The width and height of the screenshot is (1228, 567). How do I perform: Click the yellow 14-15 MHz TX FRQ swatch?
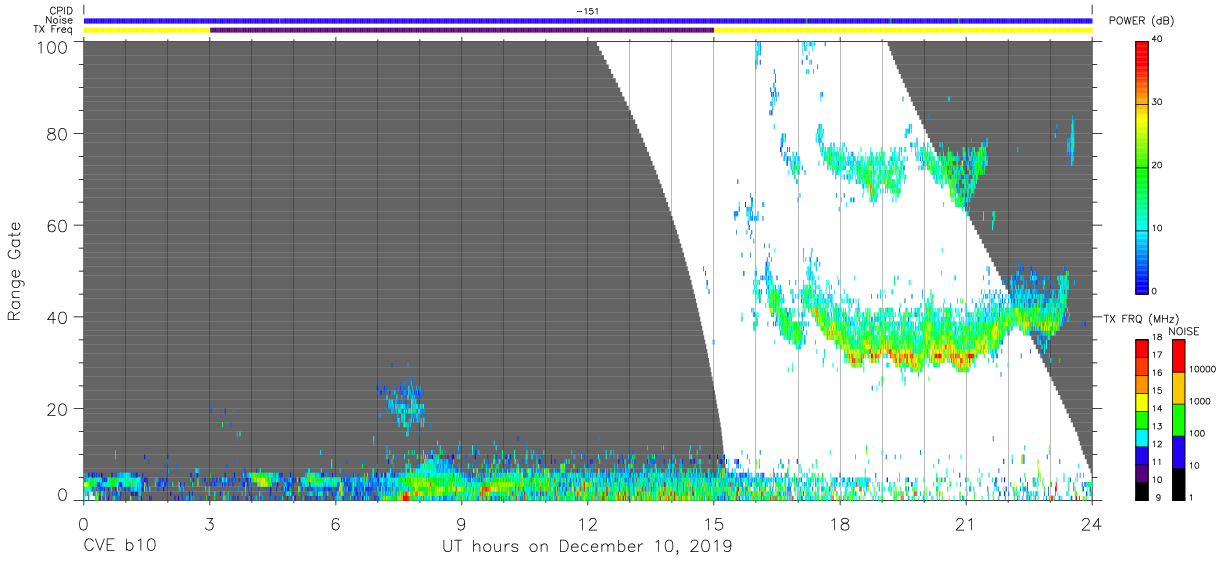point(1141,401)
